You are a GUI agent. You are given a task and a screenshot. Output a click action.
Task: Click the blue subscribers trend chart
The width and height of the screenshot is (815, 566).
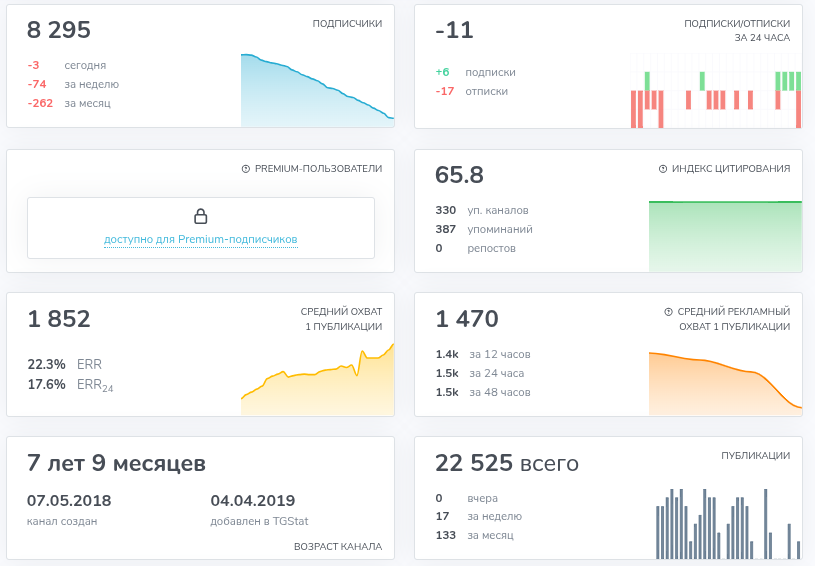pyautogui.click(x=317, y=95)
